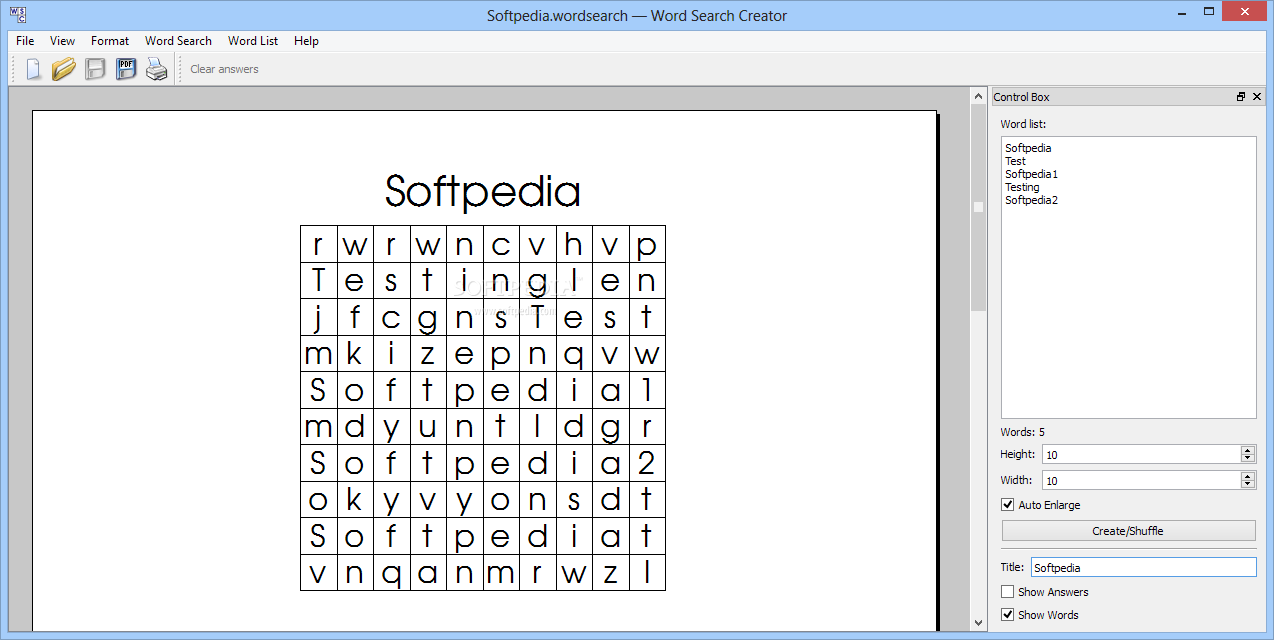The height and width of the screenshot is (640, 1274).
Task: Click the Width input field
Action: pos(1141,480)
